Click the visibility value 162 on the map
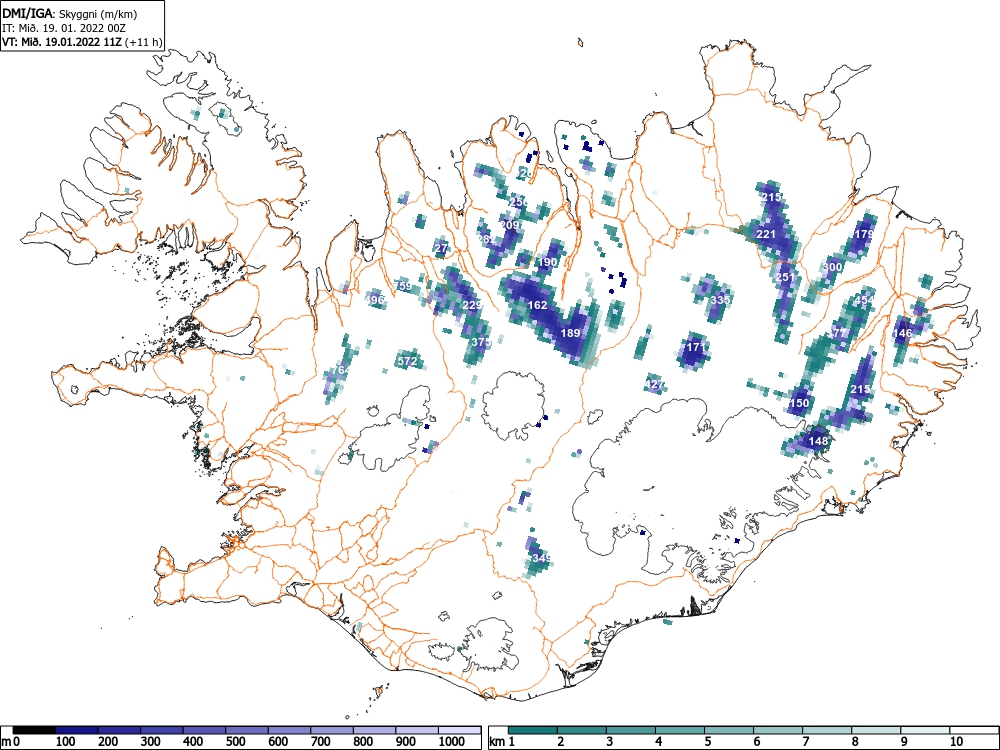 (538, 305)
